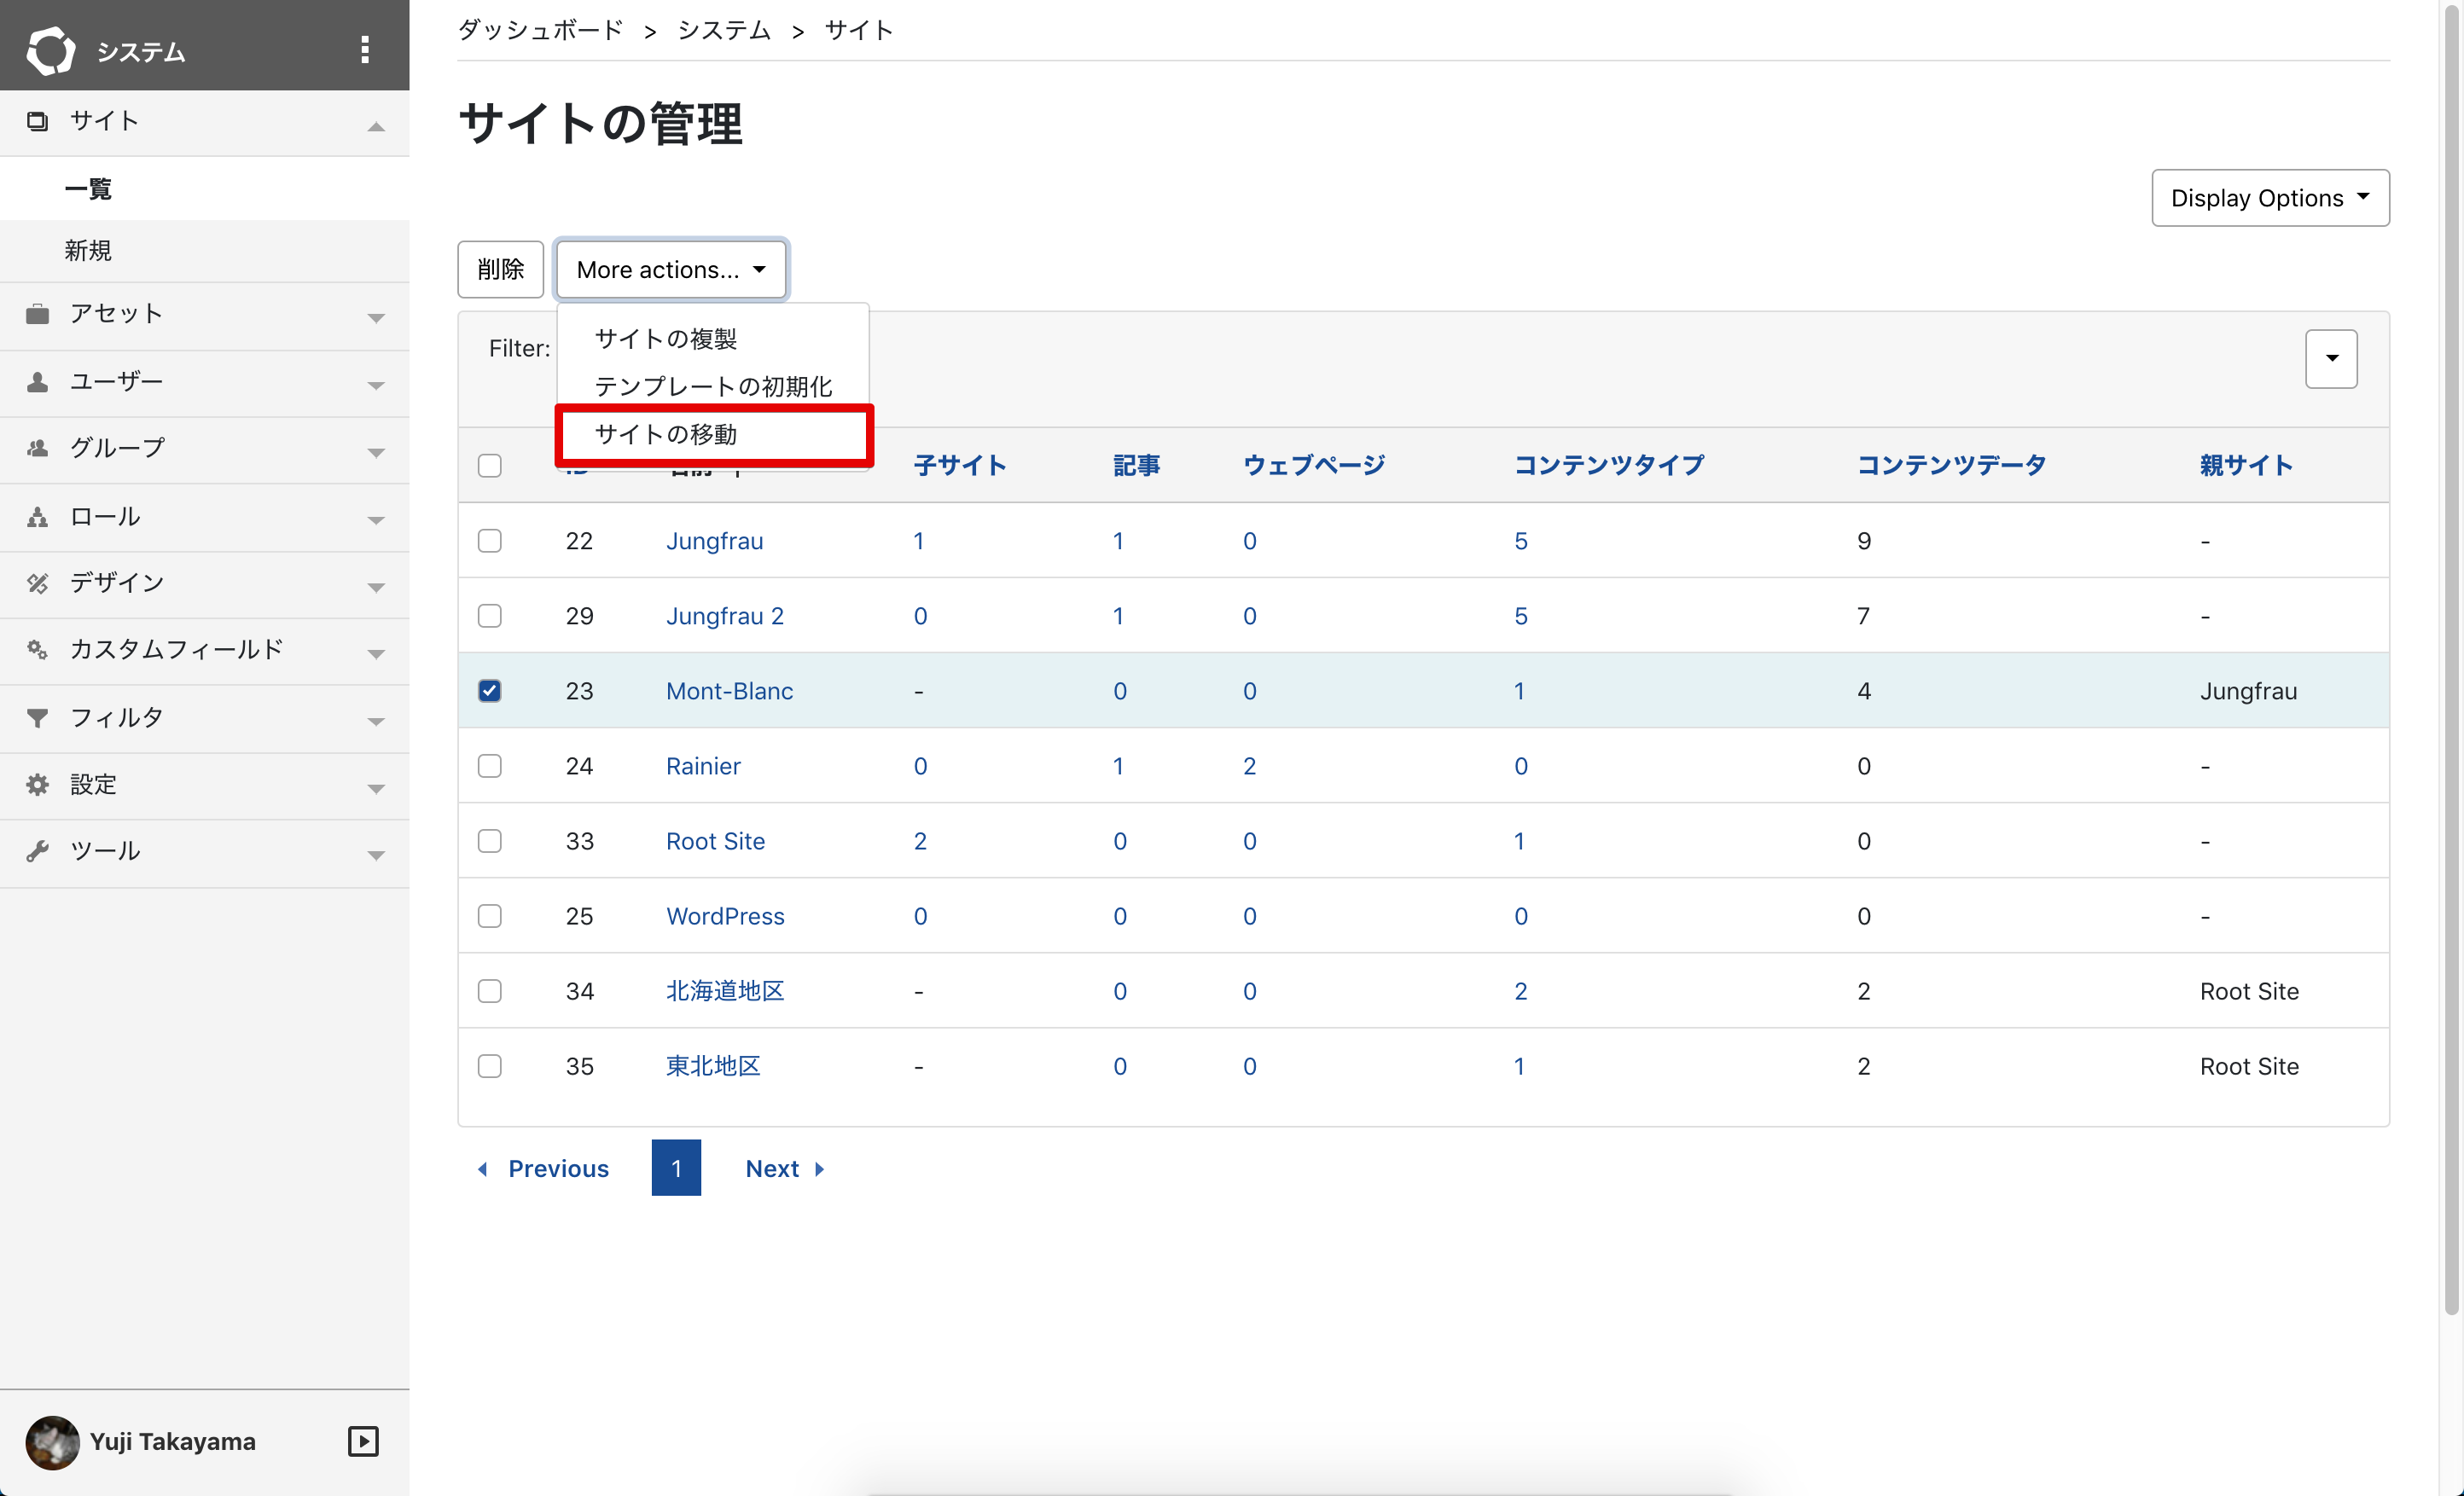Click the Movable Type logo icon

coord(50,50)
